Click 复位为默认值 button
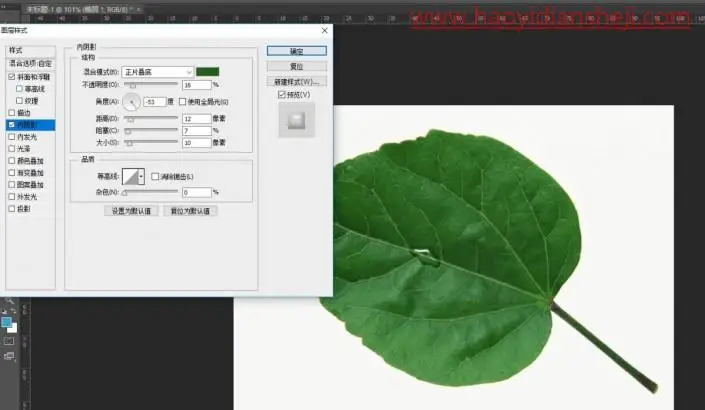 click(x=190, y=211)
